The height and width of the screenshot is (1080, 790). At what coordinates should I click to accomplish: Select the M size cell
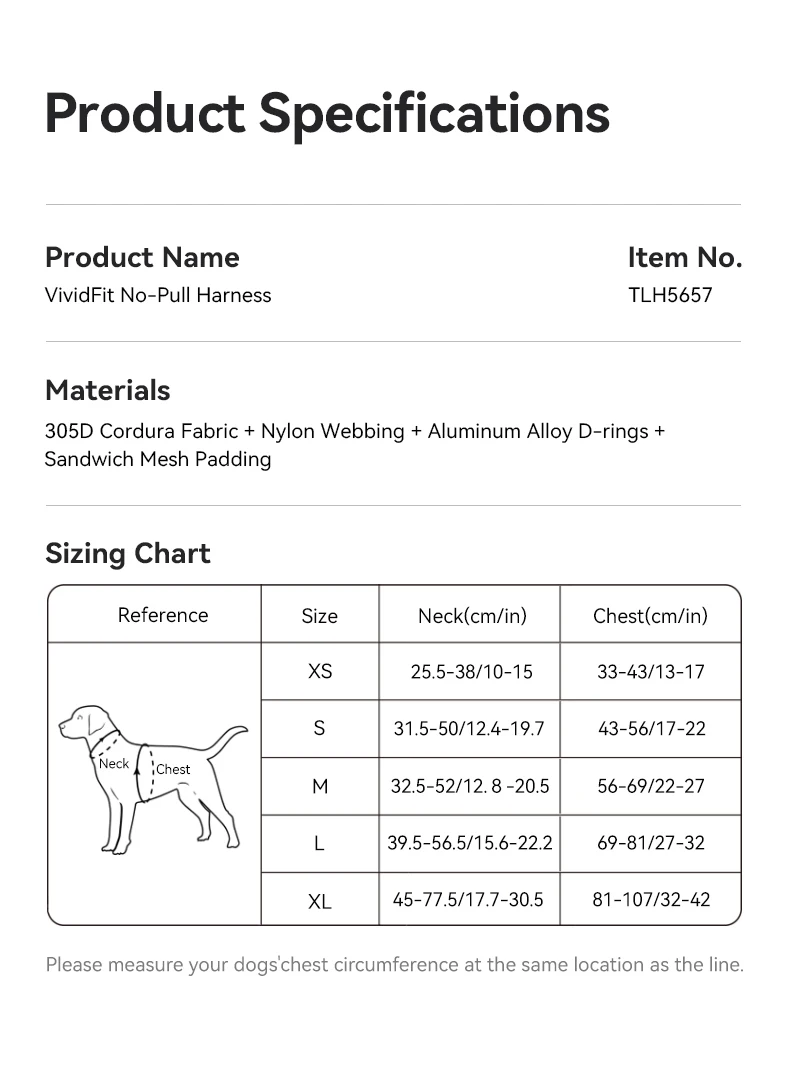click(320, 786)
